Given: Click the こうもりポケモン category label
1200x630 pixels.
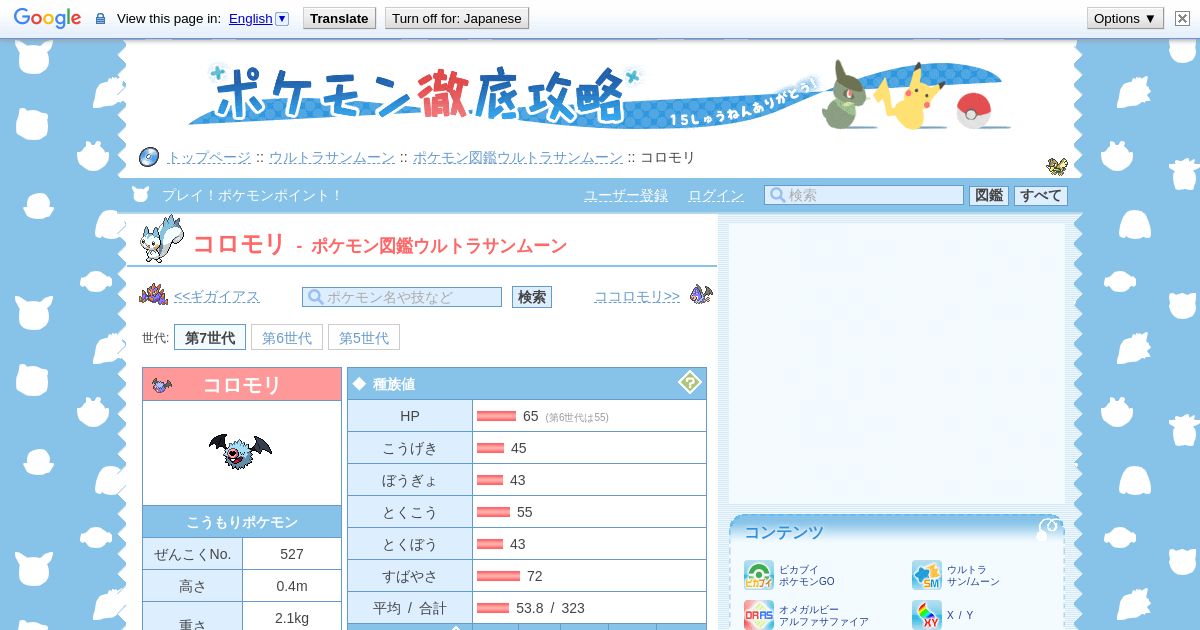Looking at the screenshot, I should pyautogui.click(x=242, y=522).
